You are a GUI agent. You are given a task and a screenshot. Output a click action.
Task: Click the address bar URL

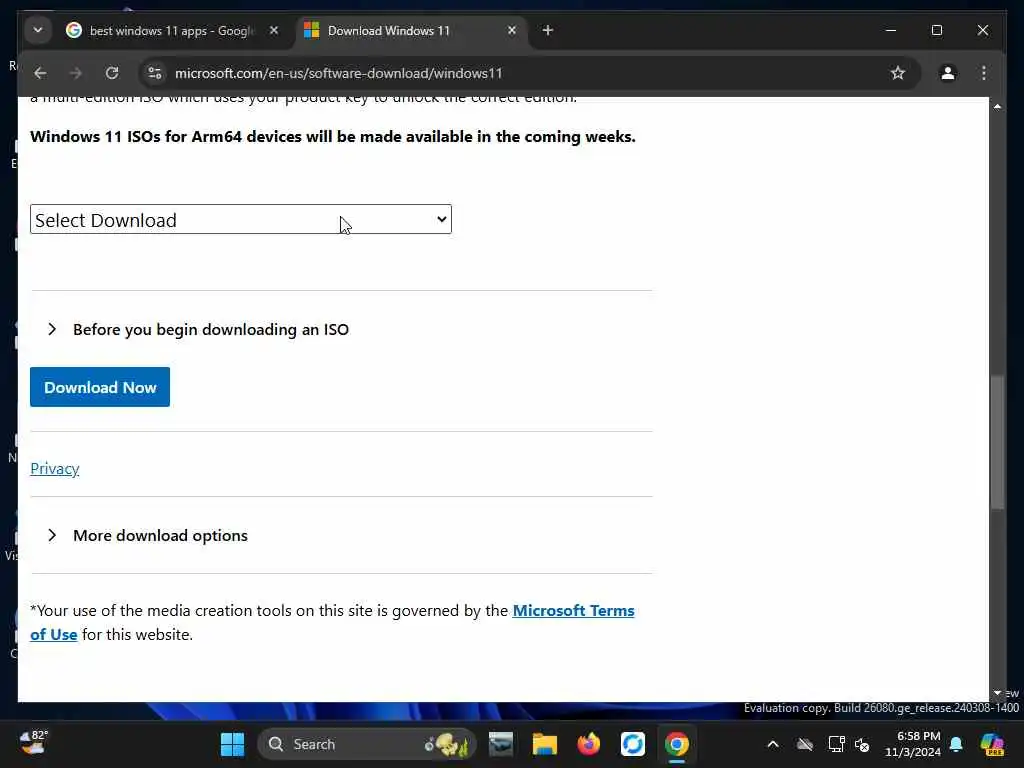coord(338,73)
